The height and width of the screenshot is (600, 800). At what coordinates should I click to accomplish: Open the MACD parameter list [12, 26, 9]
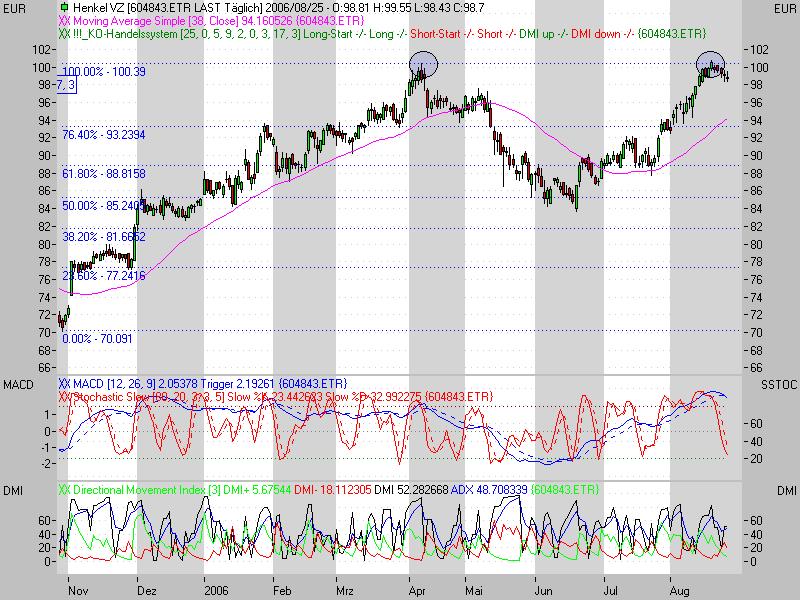pos(130,382)
